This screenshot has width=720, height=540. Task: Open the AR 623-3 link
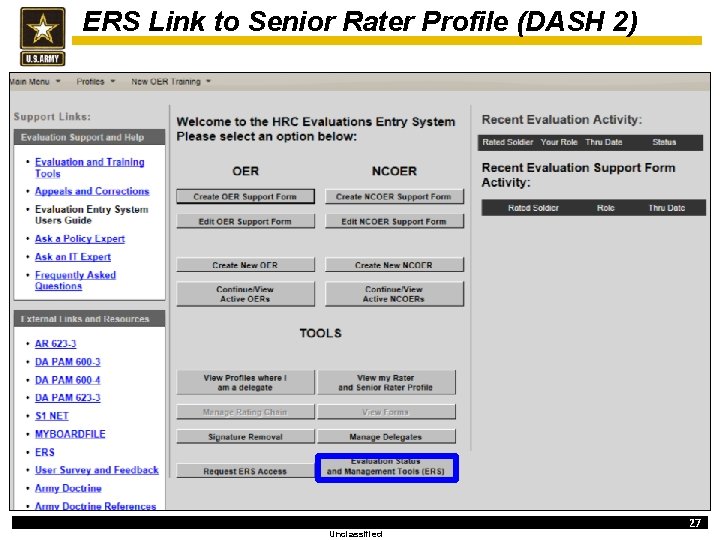[x=56, y=343]
